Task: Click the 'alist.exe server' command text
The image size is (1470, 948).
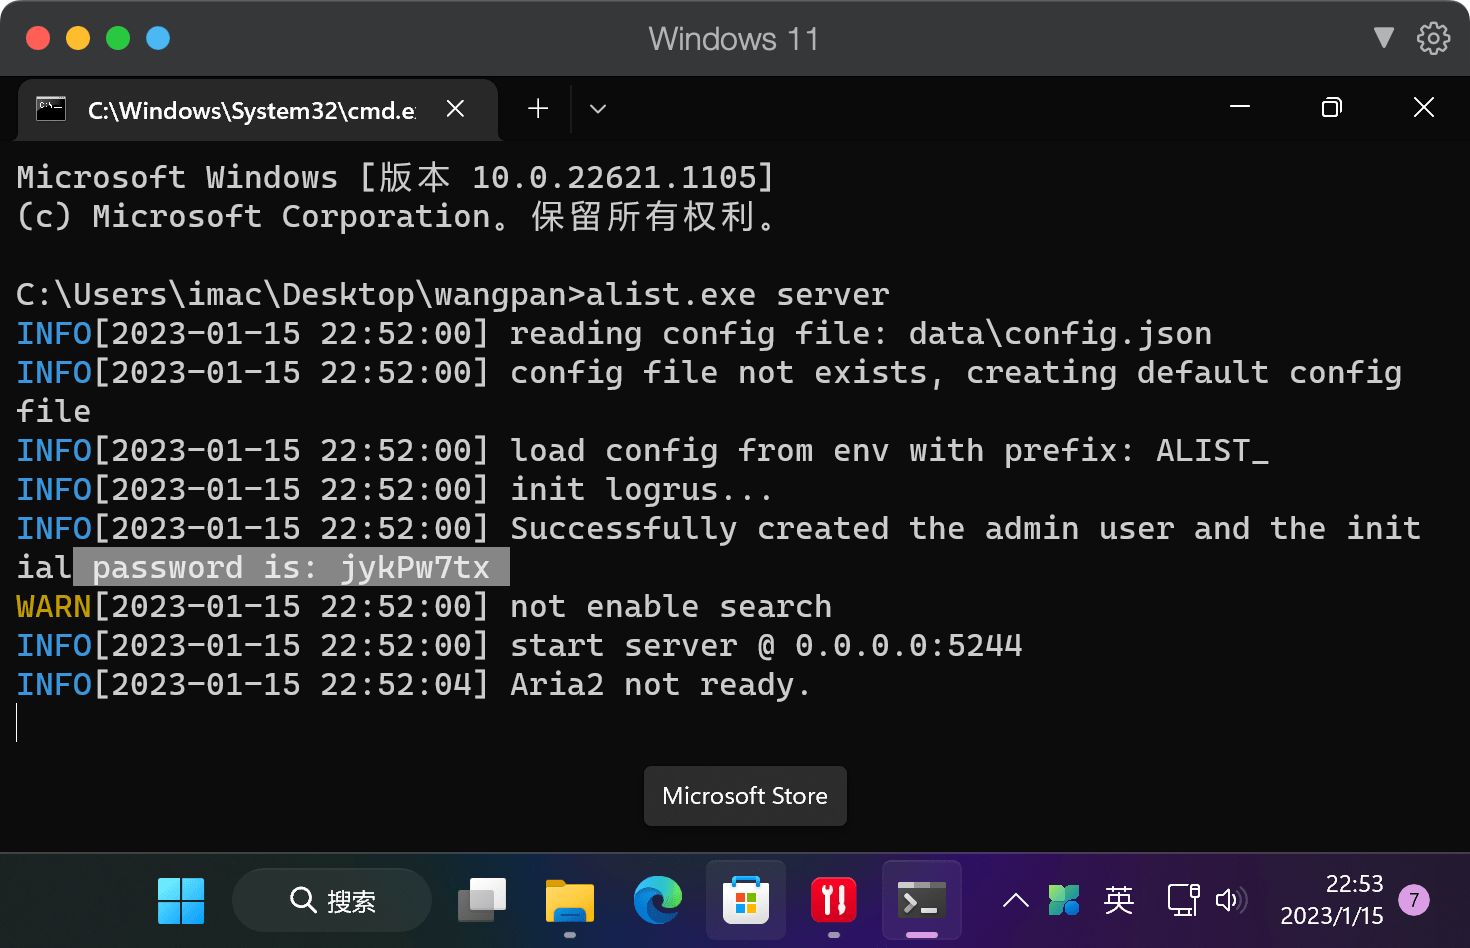Action: [737, 294]
